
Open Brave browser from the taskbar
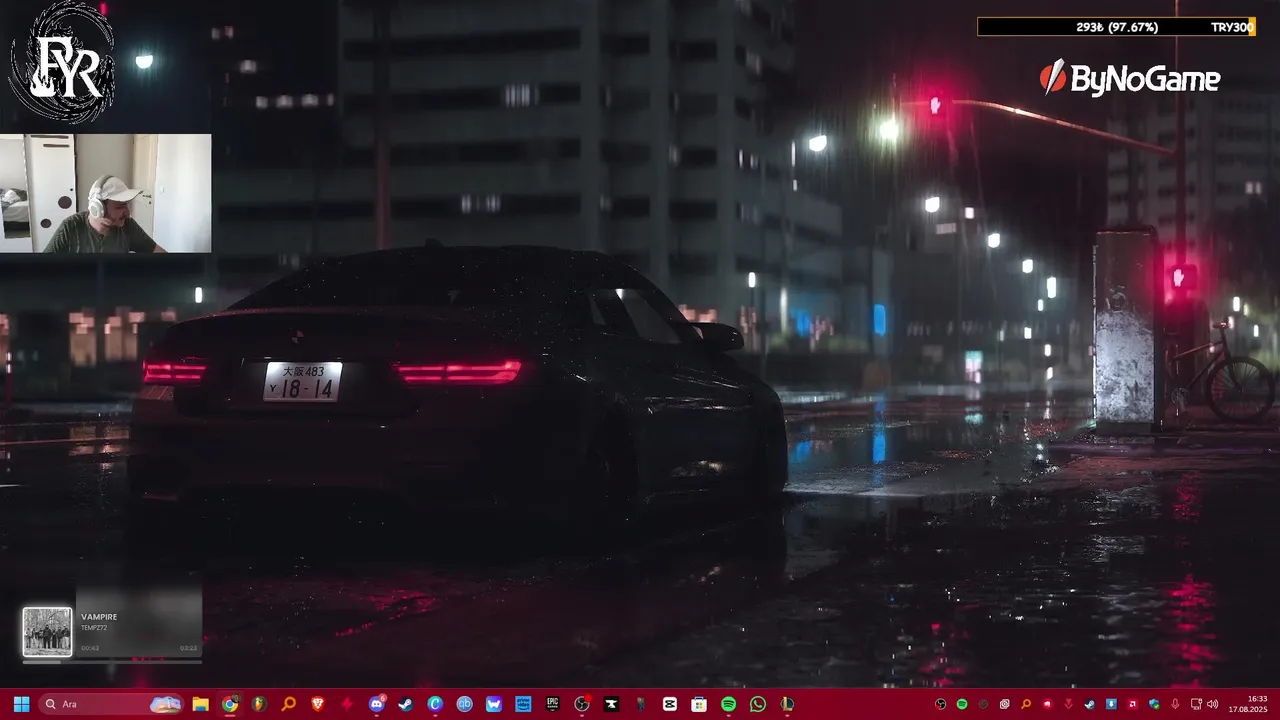point(318,704)
